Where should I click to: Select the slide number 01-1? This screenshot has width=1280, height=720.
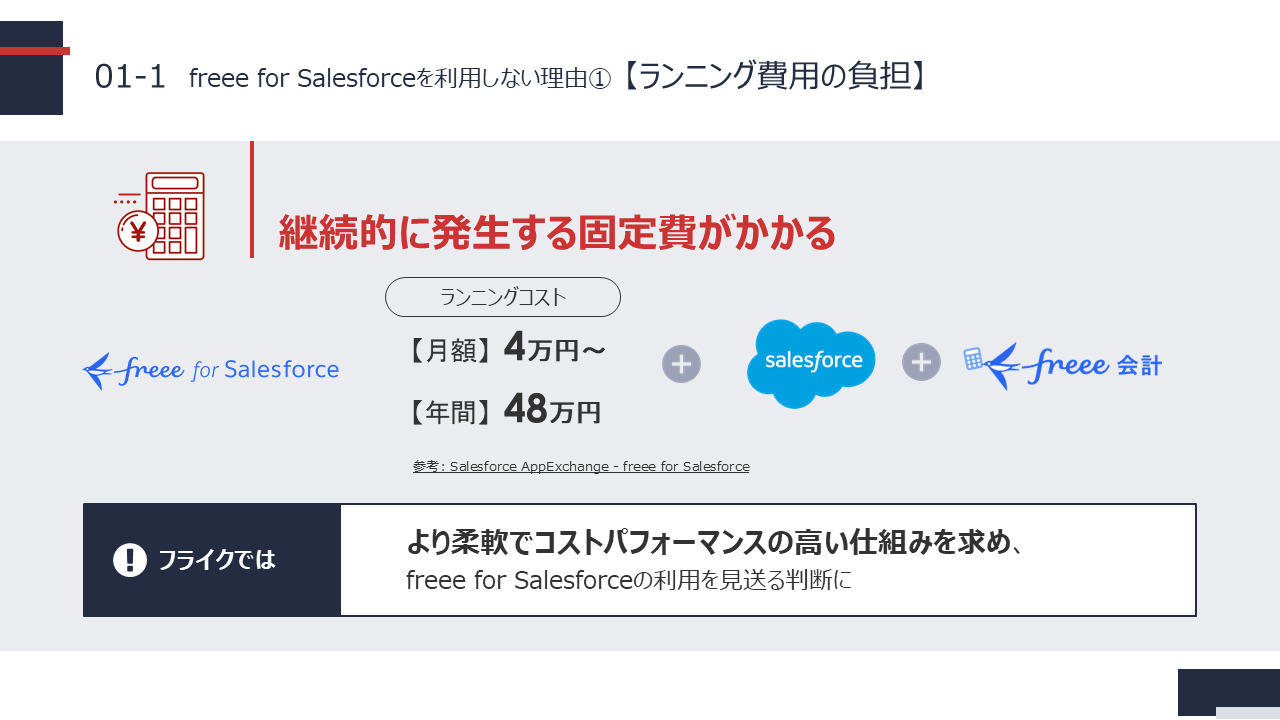[130, 77]
